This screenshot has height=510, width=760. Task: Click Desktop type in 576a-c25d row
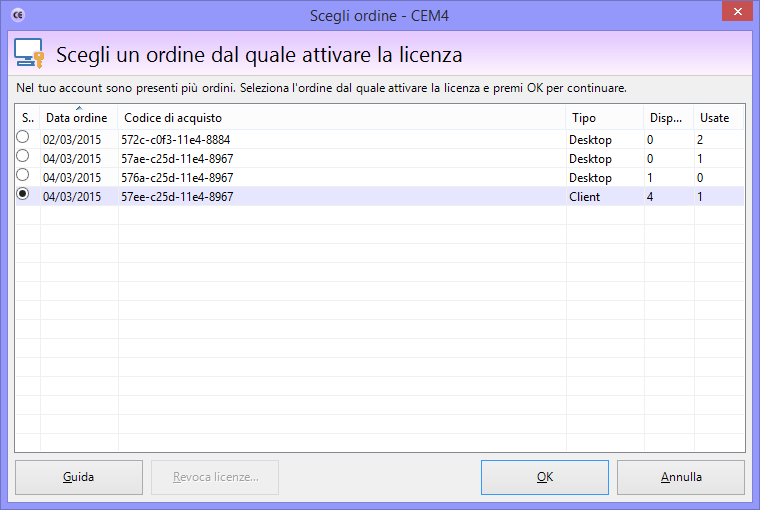coord(590,178)
